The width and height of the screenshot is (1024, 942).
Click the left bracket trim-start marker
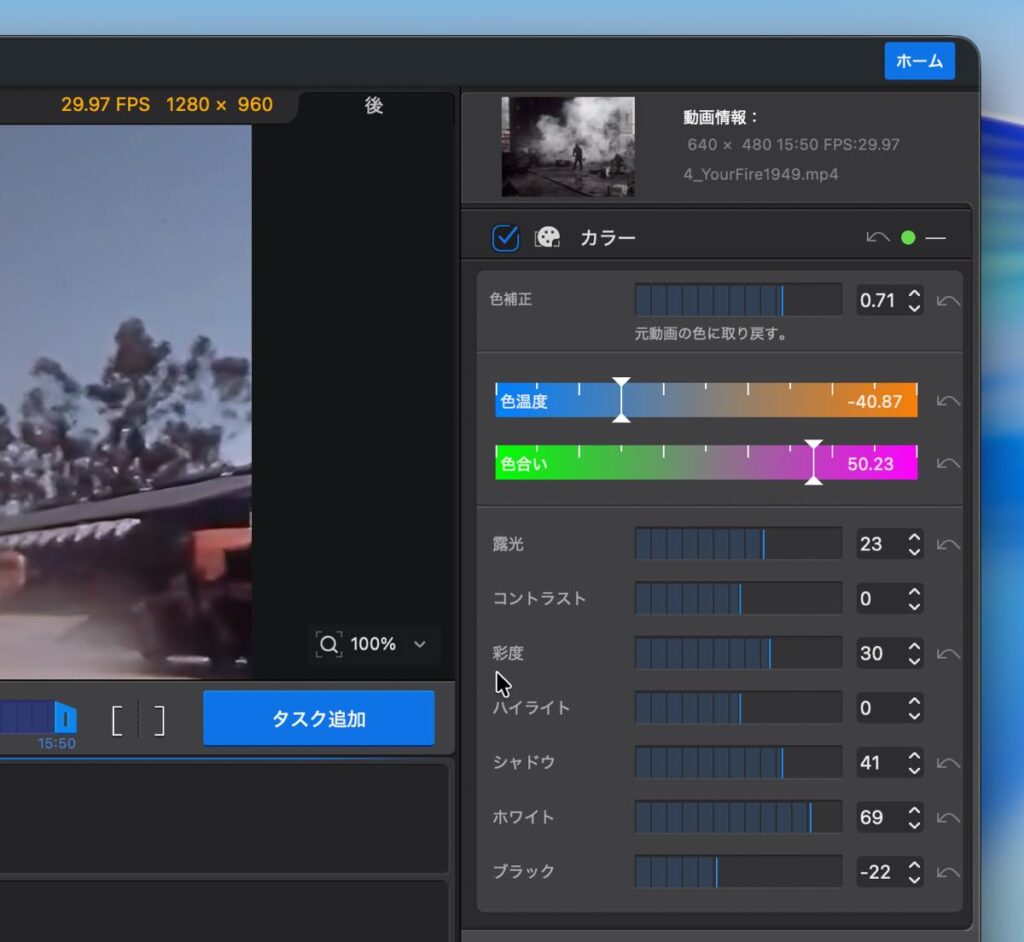coord(117,721)
